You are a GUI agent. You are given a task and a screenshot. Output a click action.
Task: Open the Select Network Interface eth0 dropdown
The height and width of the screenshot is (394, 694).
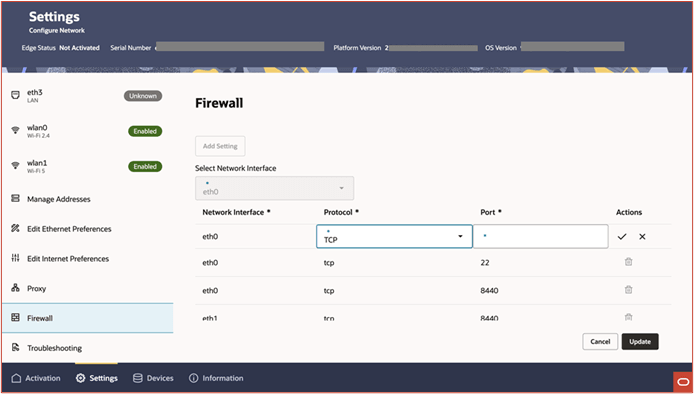pos(274,188)
